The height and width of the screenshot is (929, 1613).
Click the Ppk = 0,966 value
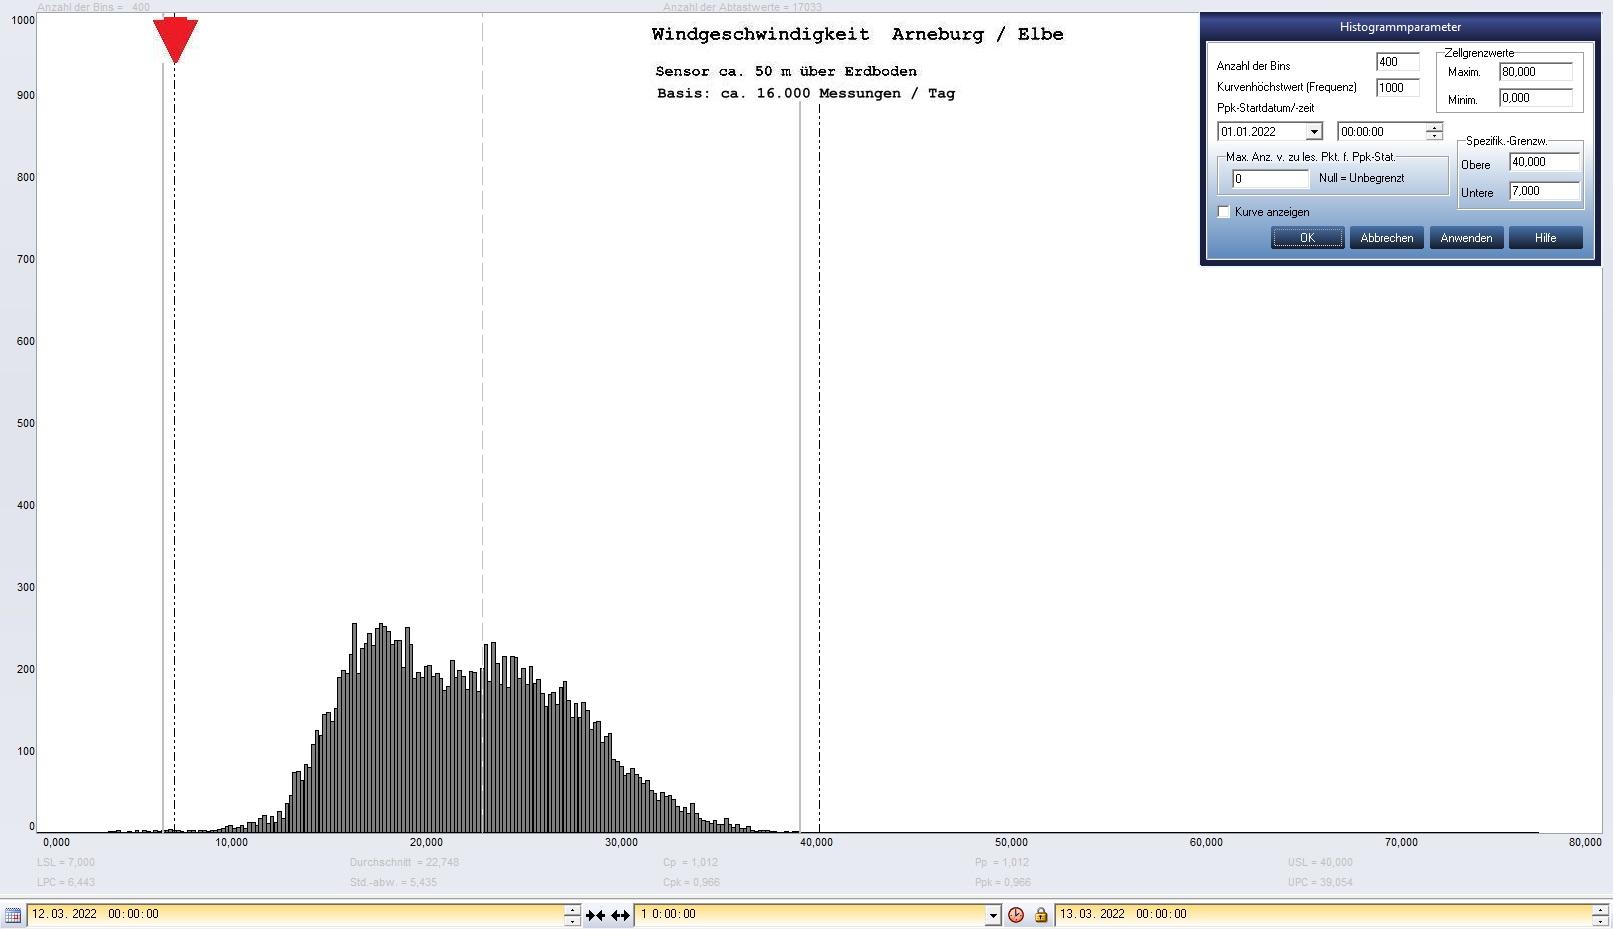[1003, 882]
